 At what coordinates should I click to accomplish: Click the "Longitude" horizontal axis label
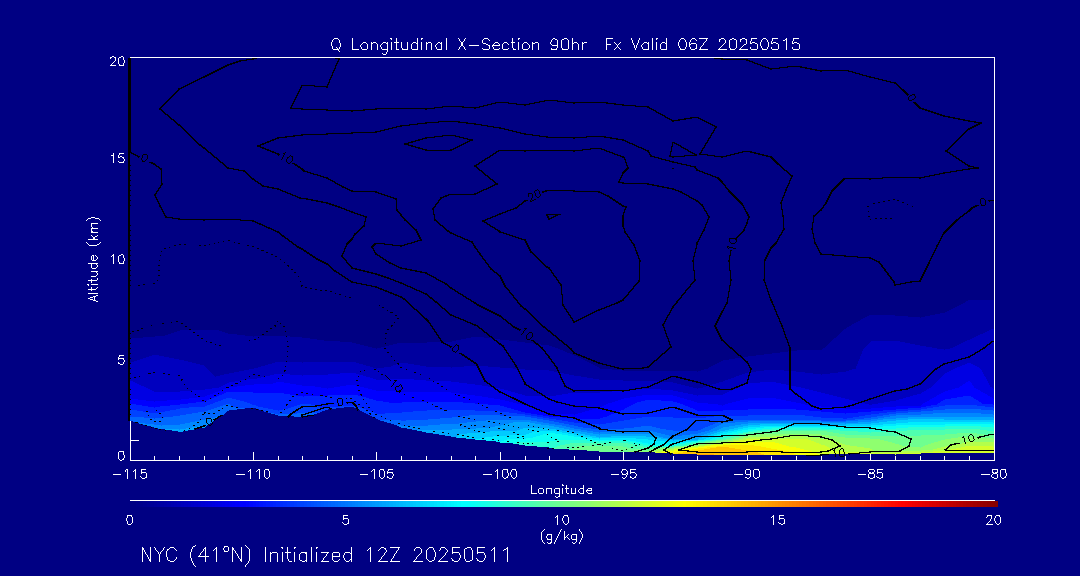tap(561, 490)
